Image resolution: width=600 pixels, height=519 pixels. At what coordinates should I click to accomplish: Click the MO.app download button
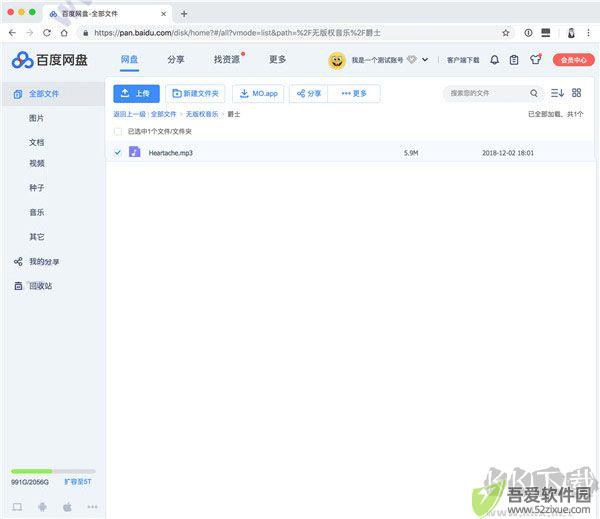(x=258, y=93)
